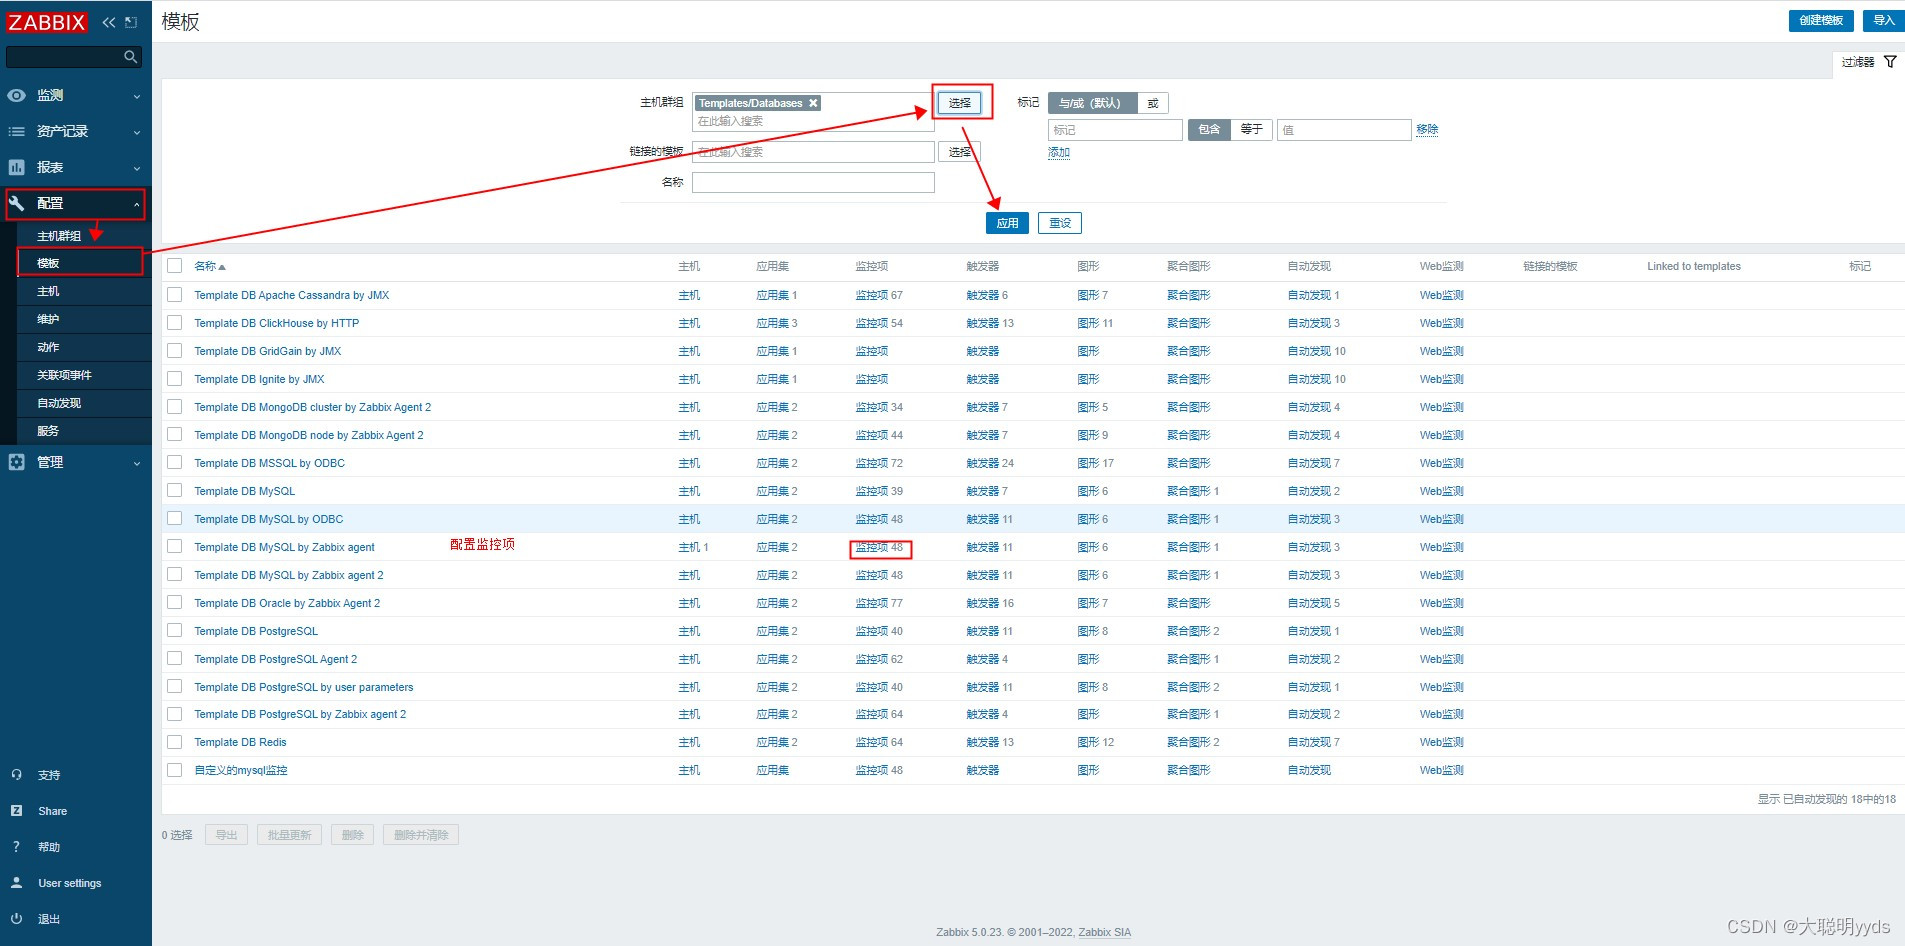Focus the tag 值 input field
Image resolution: width=1905 pixels, height=946 pixels.
(x=1344, y=130)
